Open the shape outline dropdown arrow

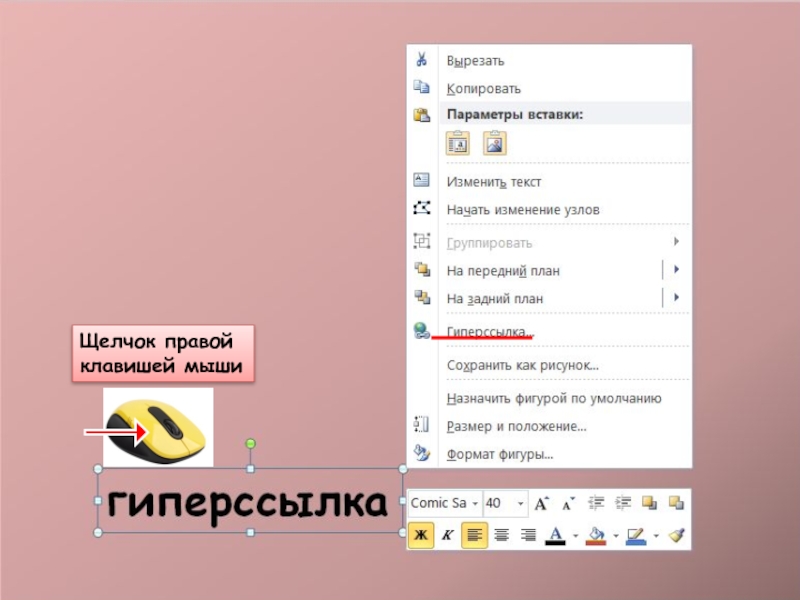click(x=656, y=536)
